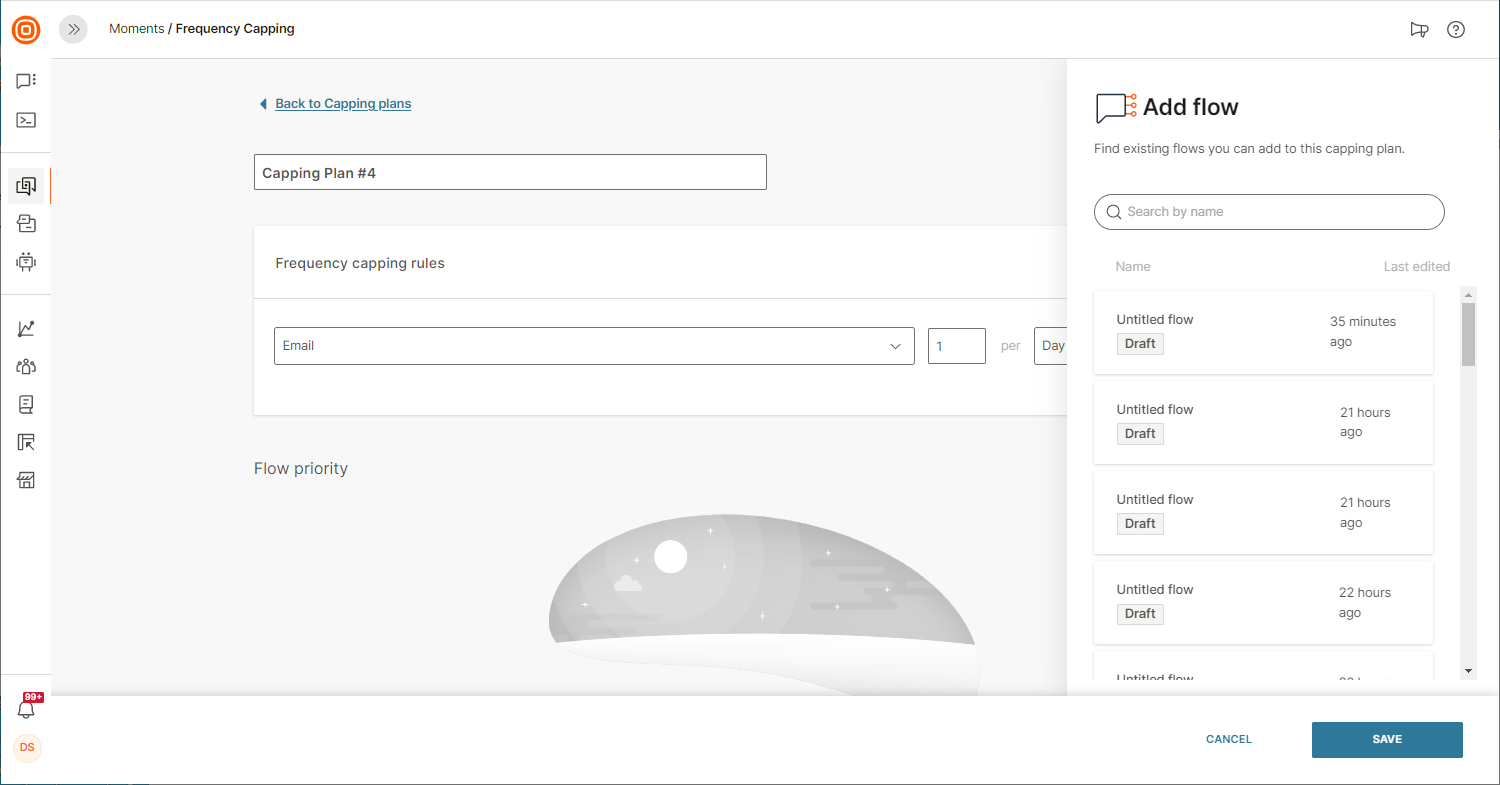Click the Infobip home logo

(26, 30)
